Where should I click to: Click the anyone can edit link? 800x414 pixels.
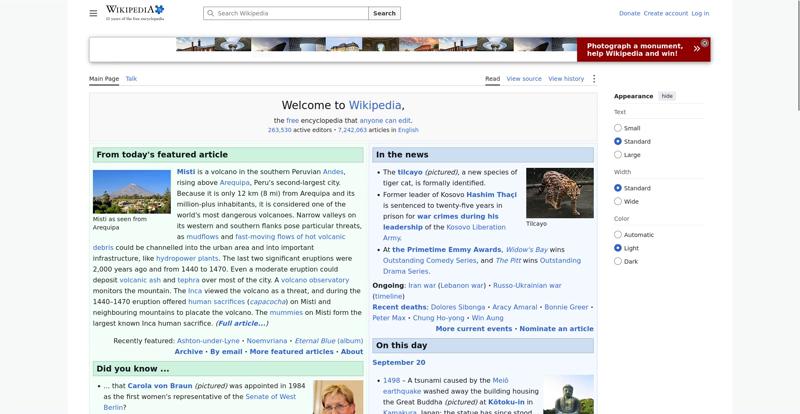click(x=385, y=120)
